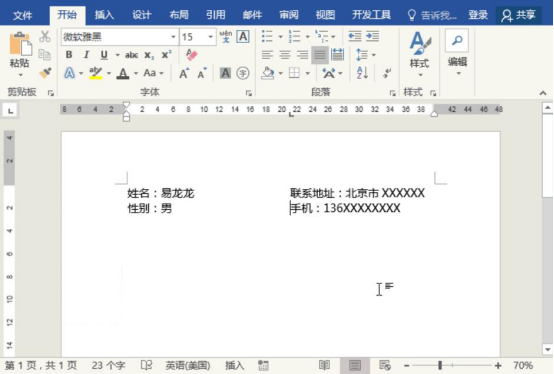Click the 70% zoom level
The height and width of the screenshot is (374, 554).
[x=523, y=365]
